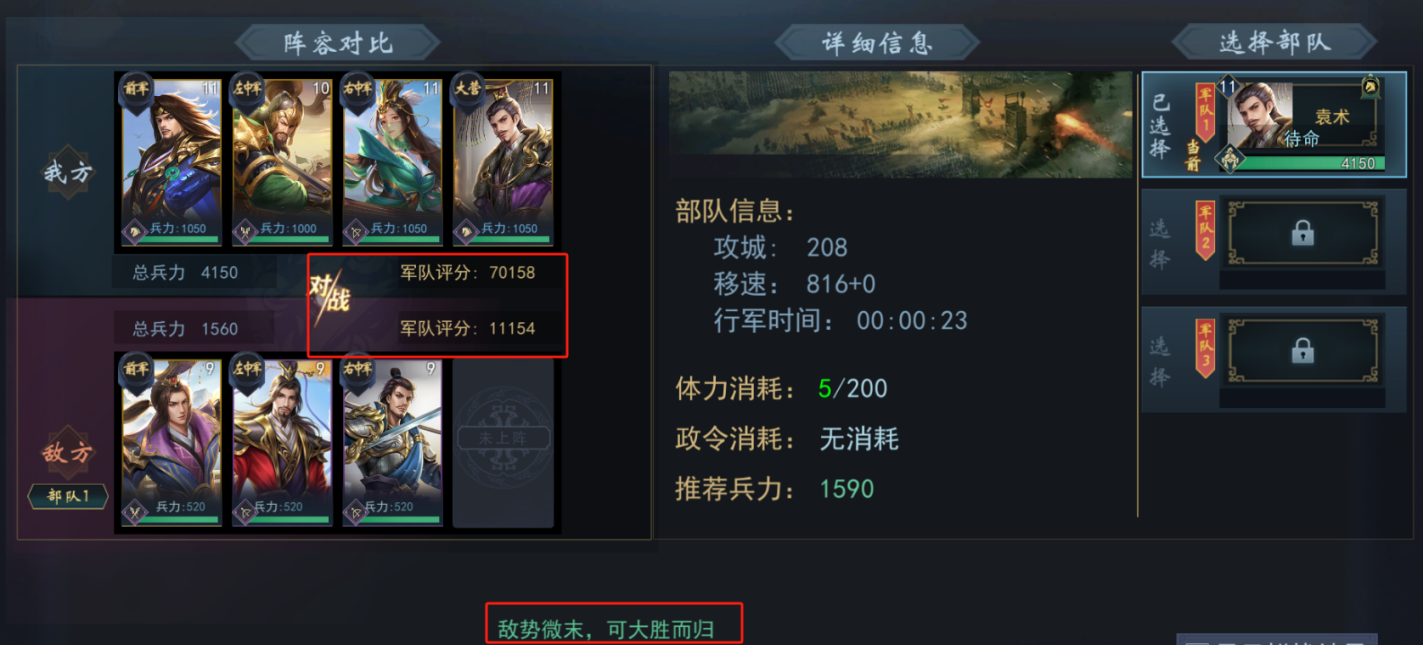The height and width of the screenshot is (645, 1423).
Task: Click the battlefield preview image
Action: pyautogui.click(x=900, y=125)
